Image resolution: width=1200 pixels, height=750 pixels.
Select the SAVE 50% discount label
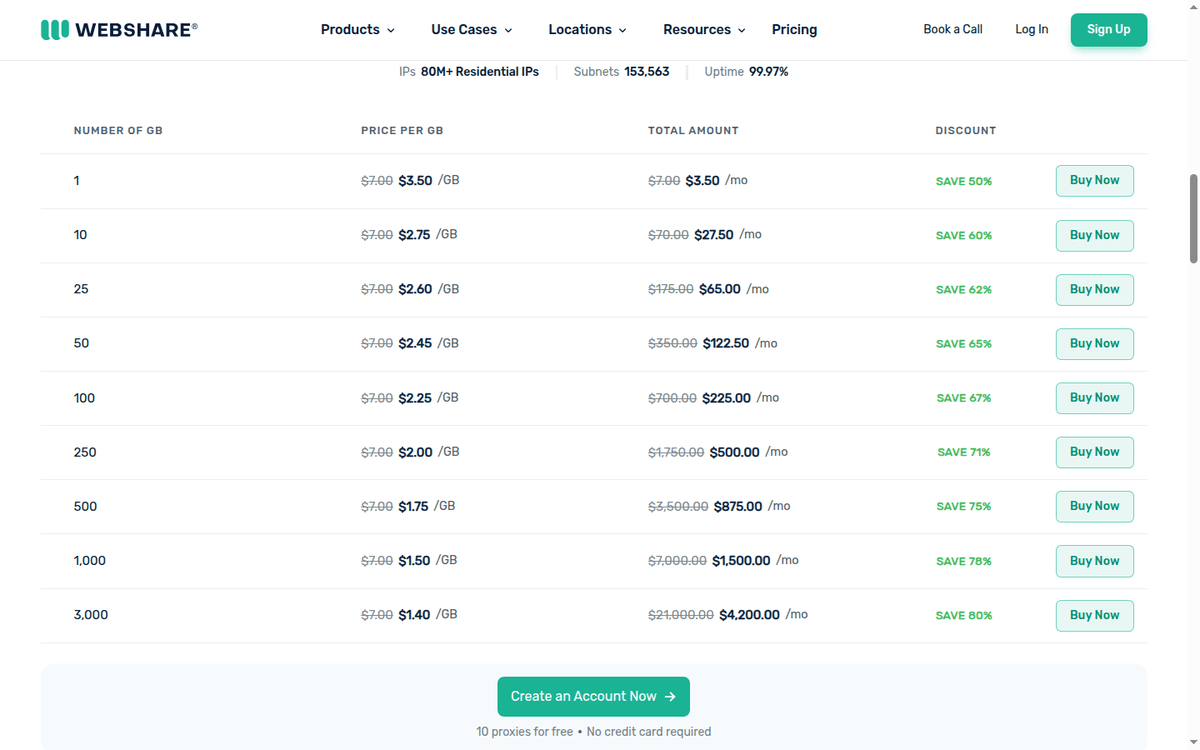coord(964,181)
